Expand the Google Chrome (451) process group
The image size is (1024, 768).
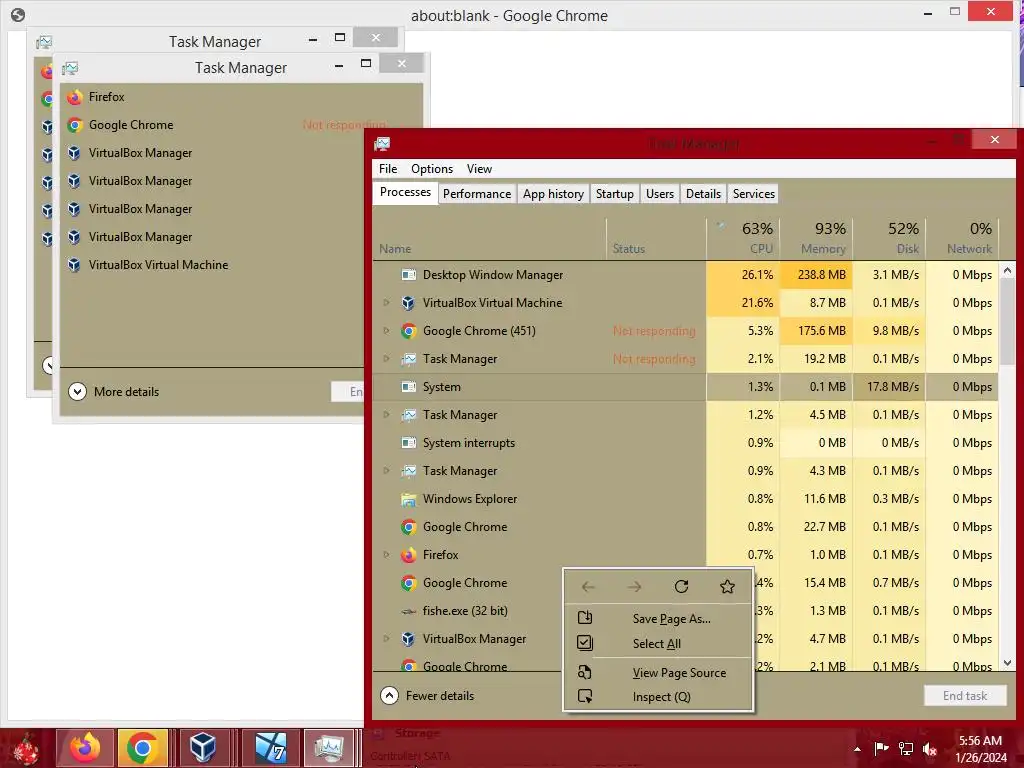(386, 331)
